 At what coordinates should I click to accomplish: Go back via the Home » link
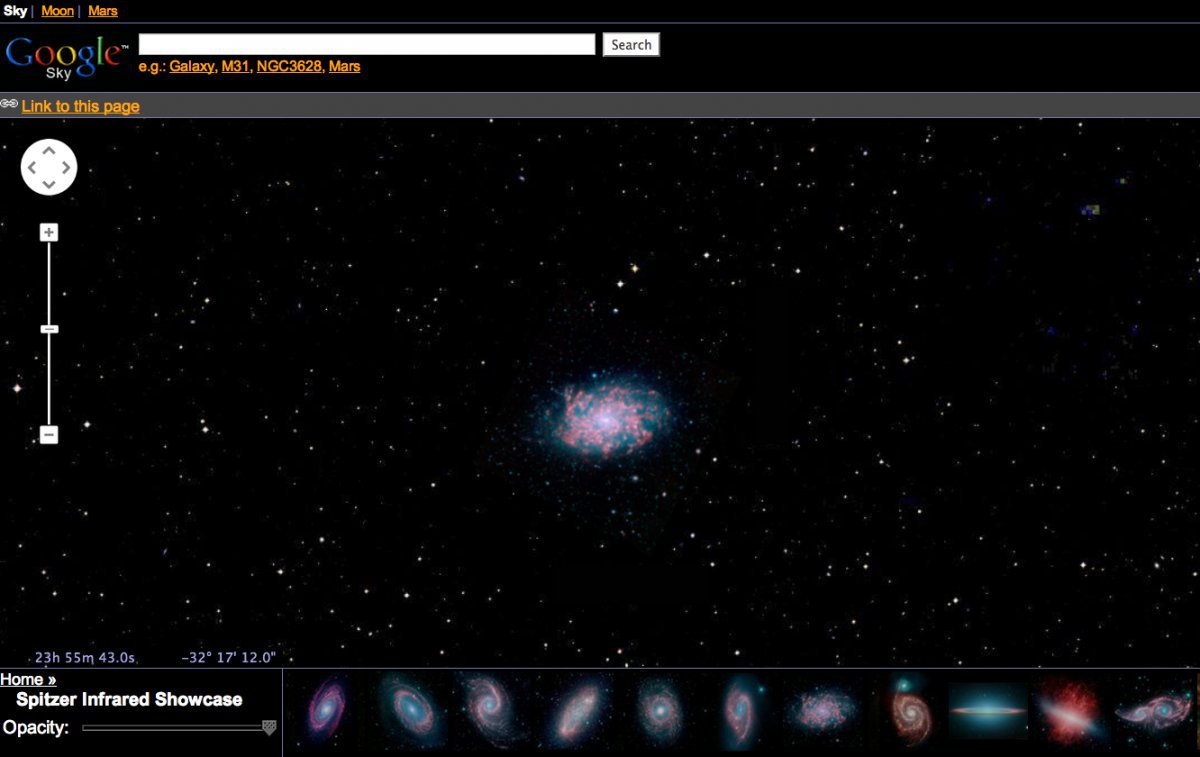28,680
